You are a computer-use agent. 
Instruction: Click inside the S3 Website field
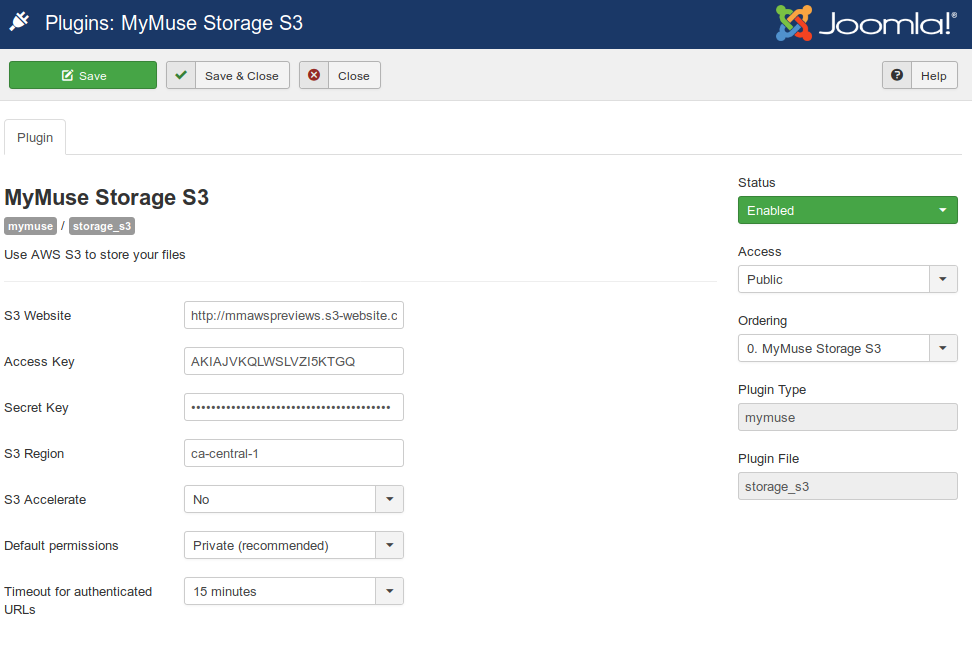(293, 315)
